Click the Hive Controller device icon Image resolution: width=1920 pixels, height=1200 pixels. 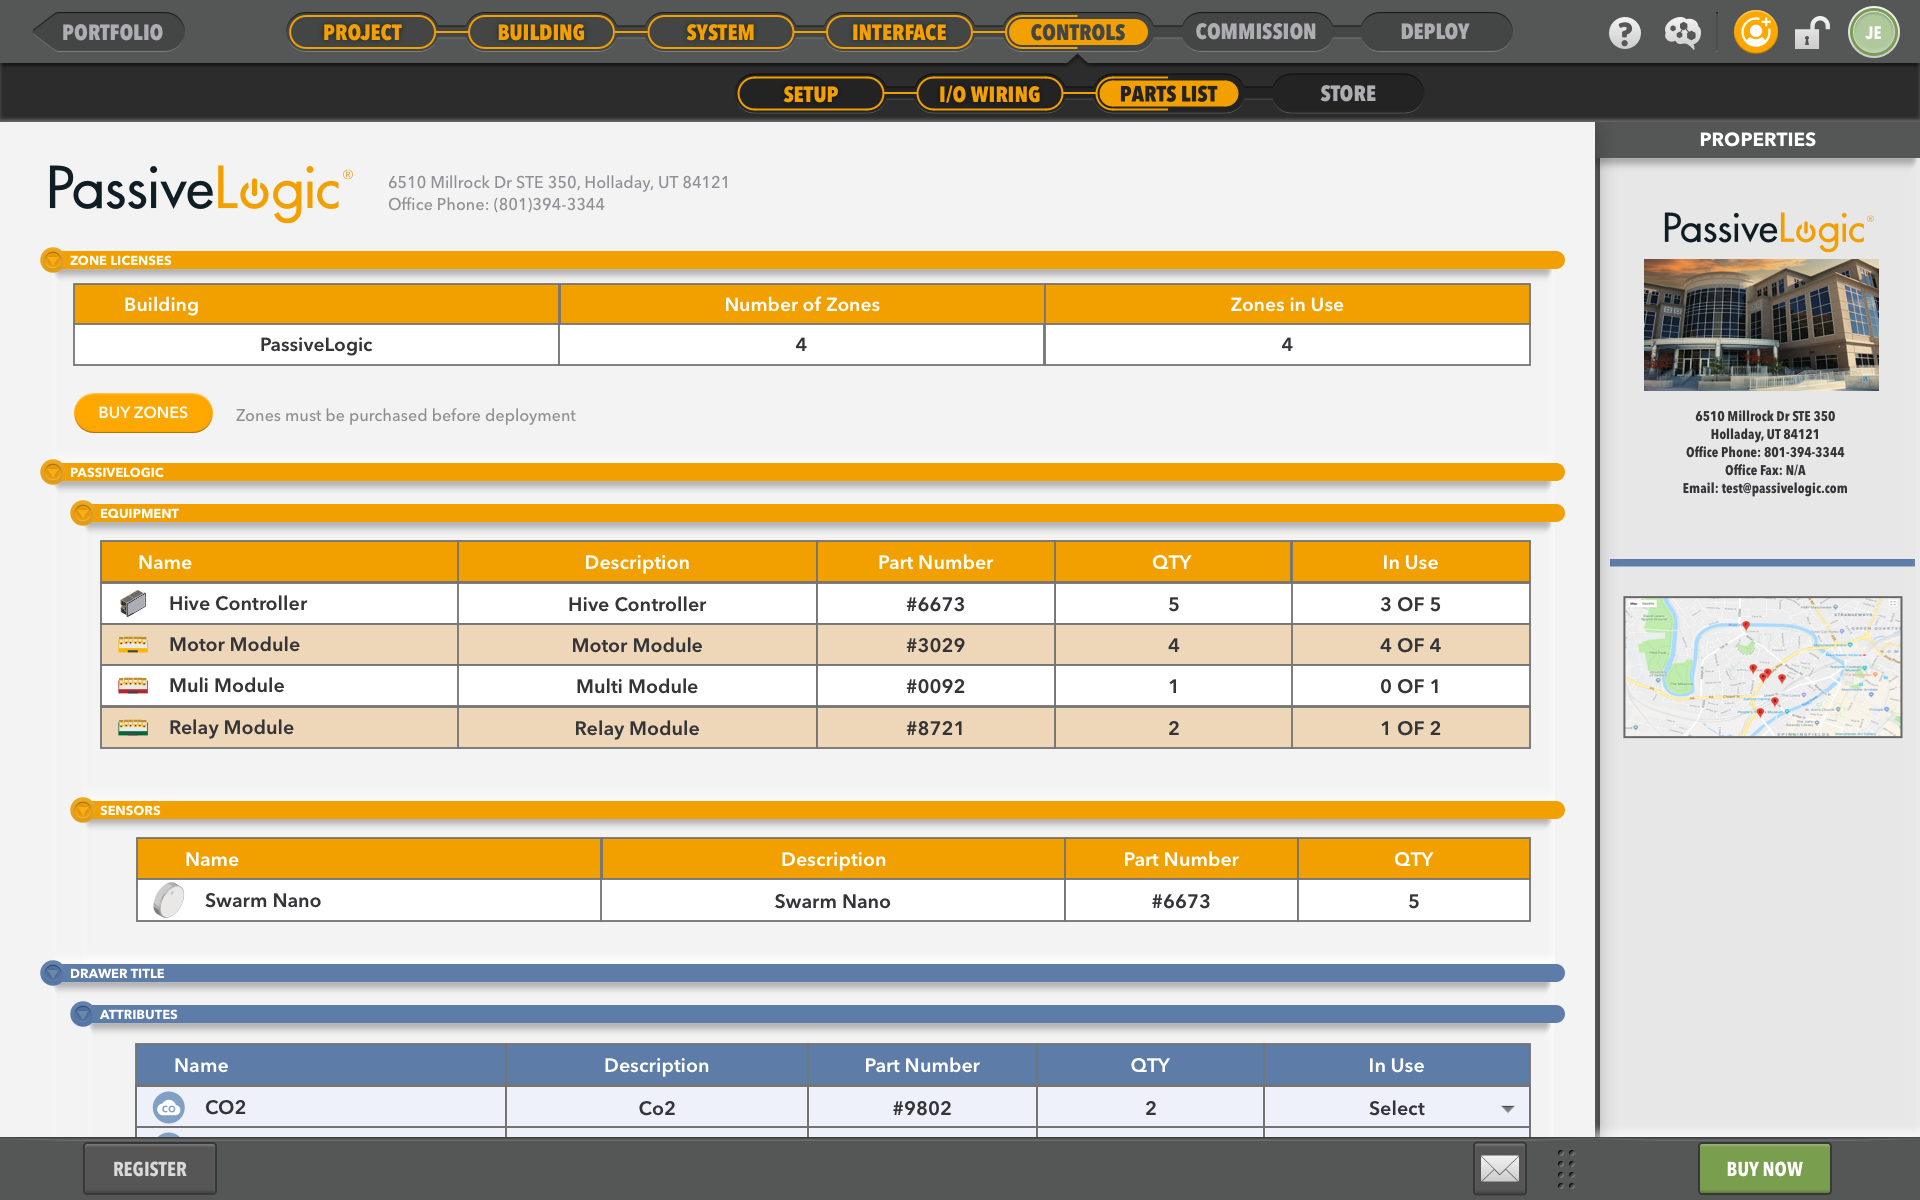[x=133, y=604]
